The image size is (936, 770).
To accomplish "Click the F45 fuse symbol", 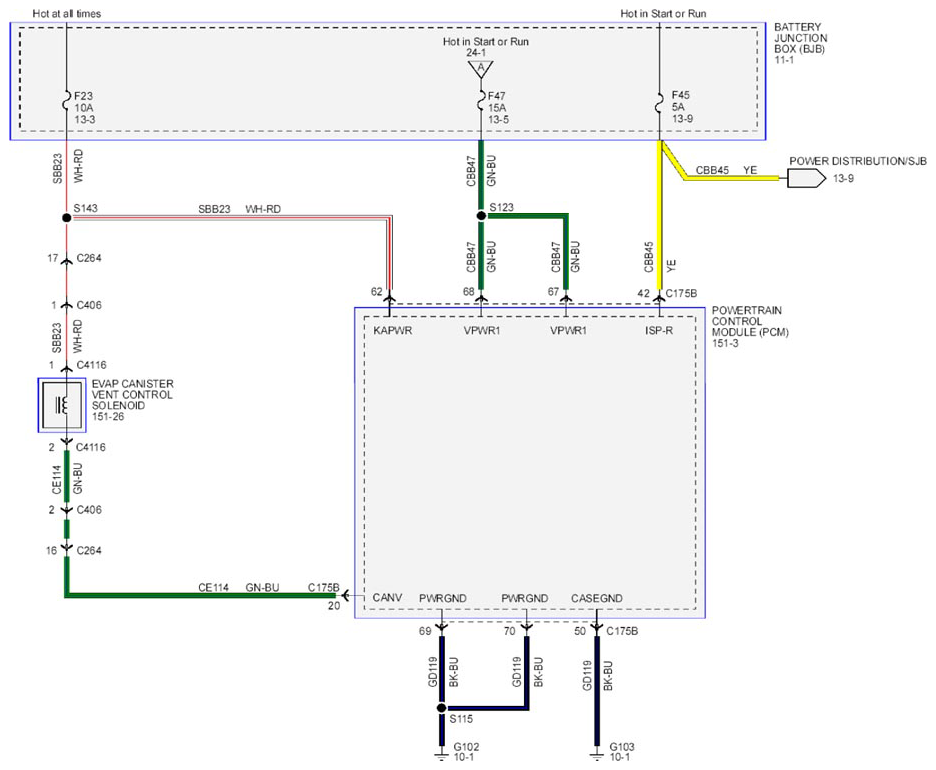I will 659,102.
